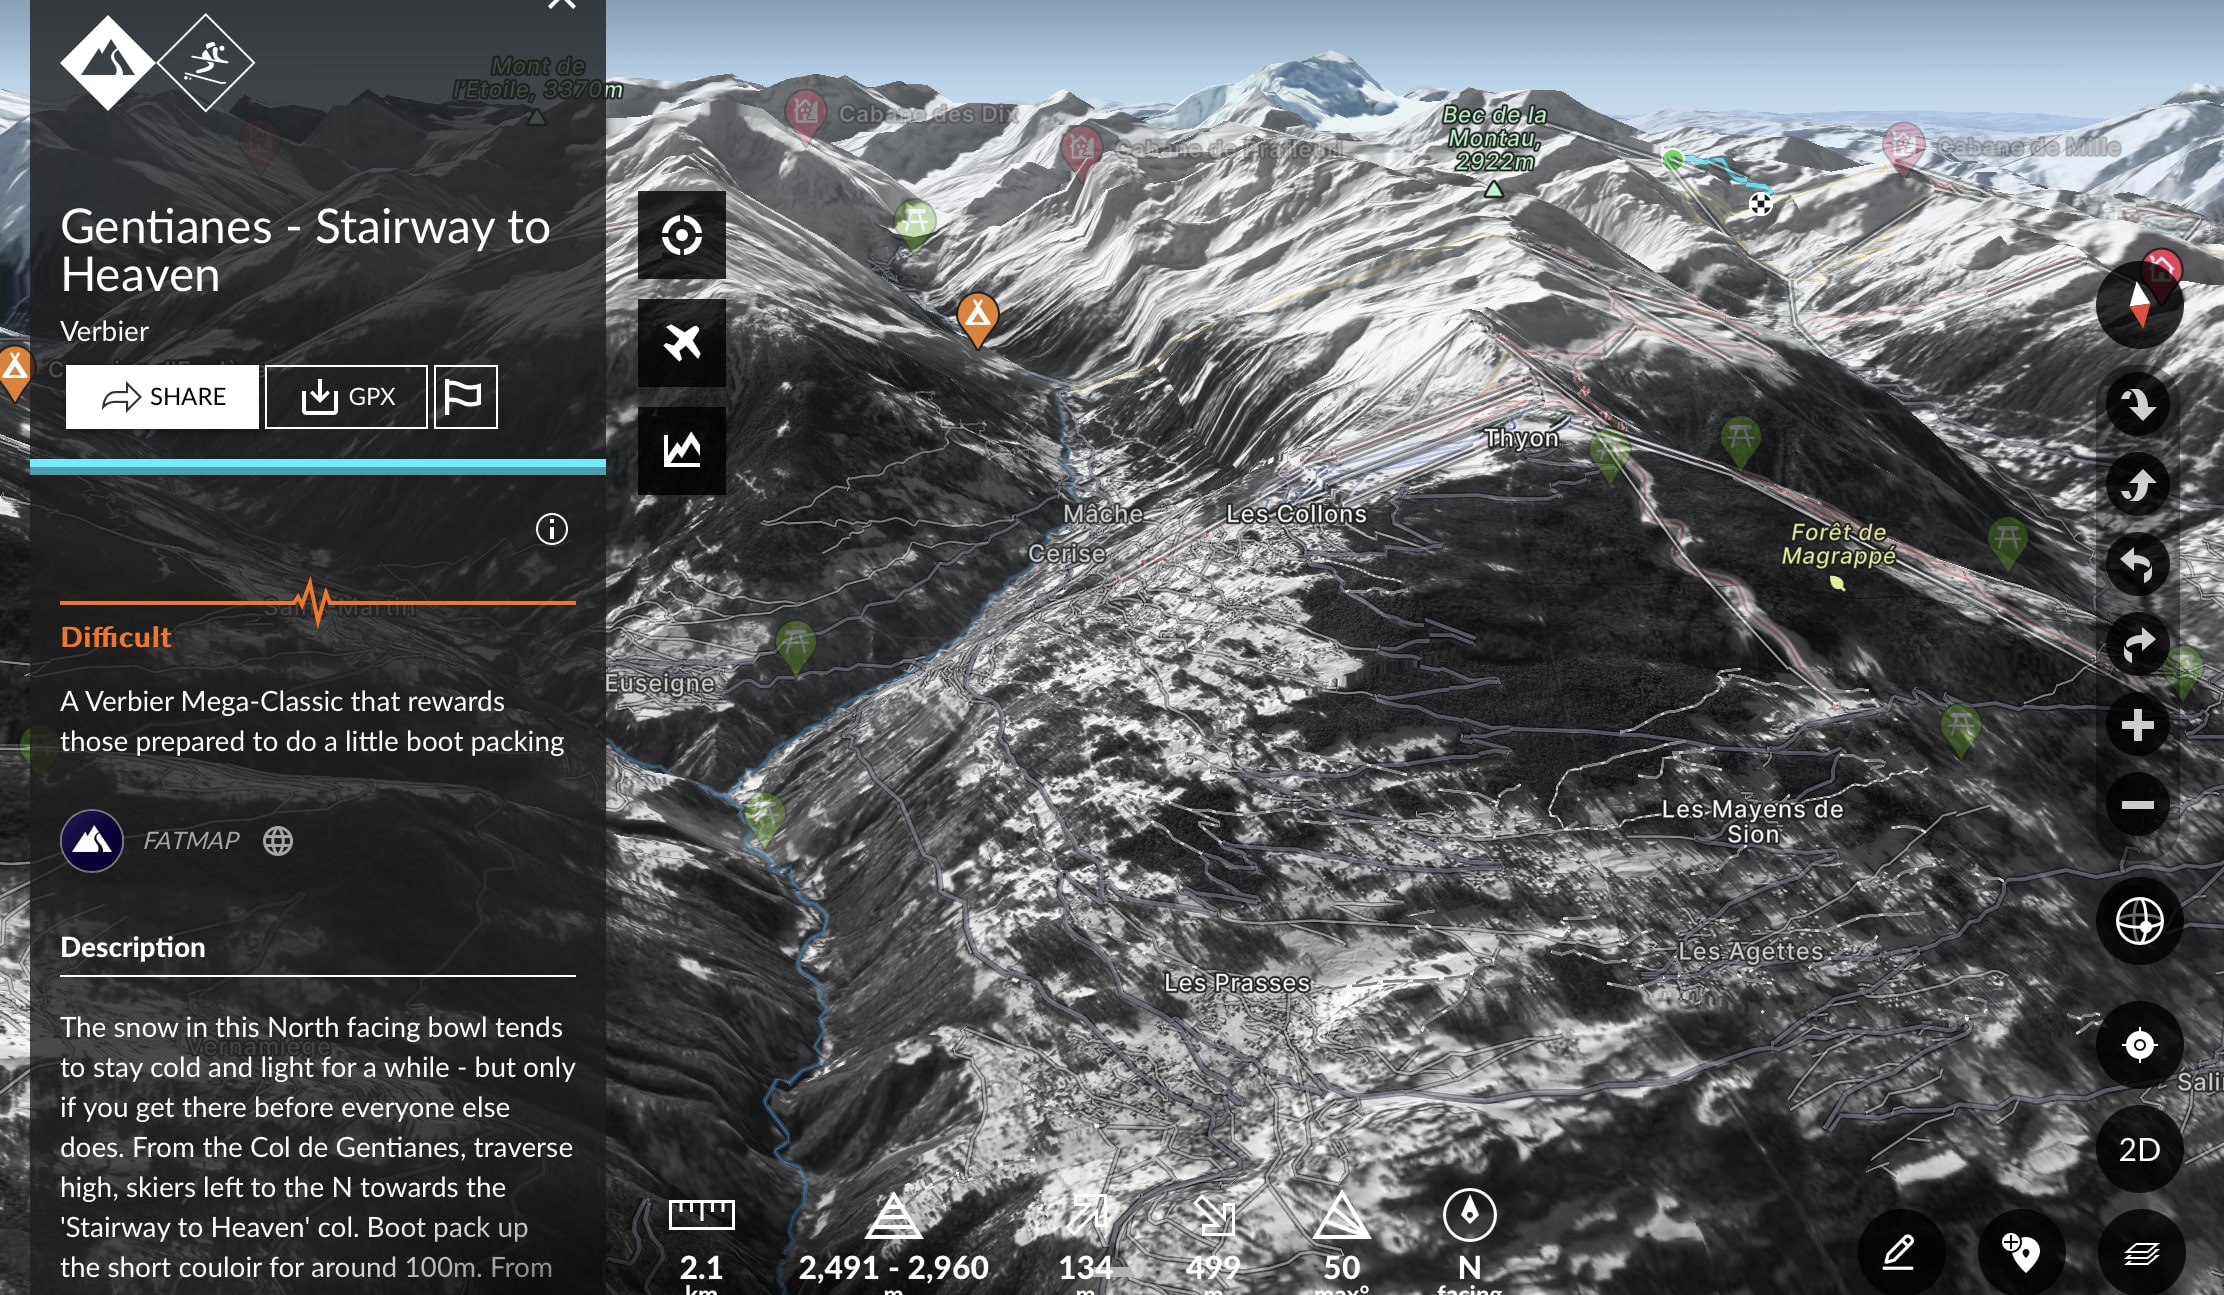This screenshot has height=1295, width=2224.
Task: Rotate the map left
Action: (2138, 565)
